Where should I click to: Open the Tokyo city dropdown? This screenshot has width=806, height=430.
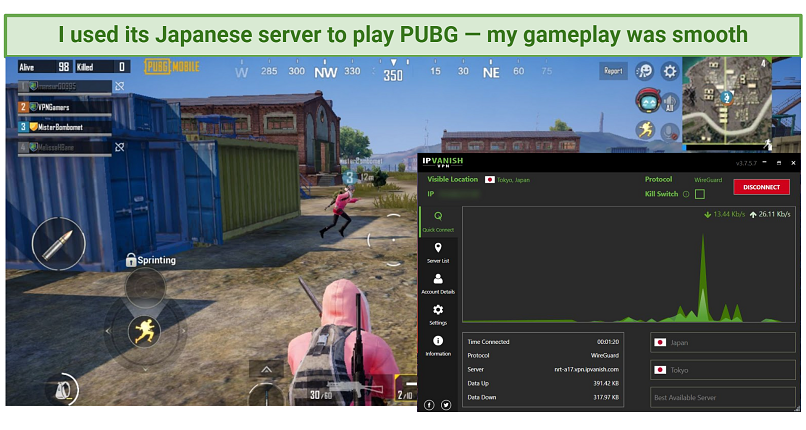[723, 370]
